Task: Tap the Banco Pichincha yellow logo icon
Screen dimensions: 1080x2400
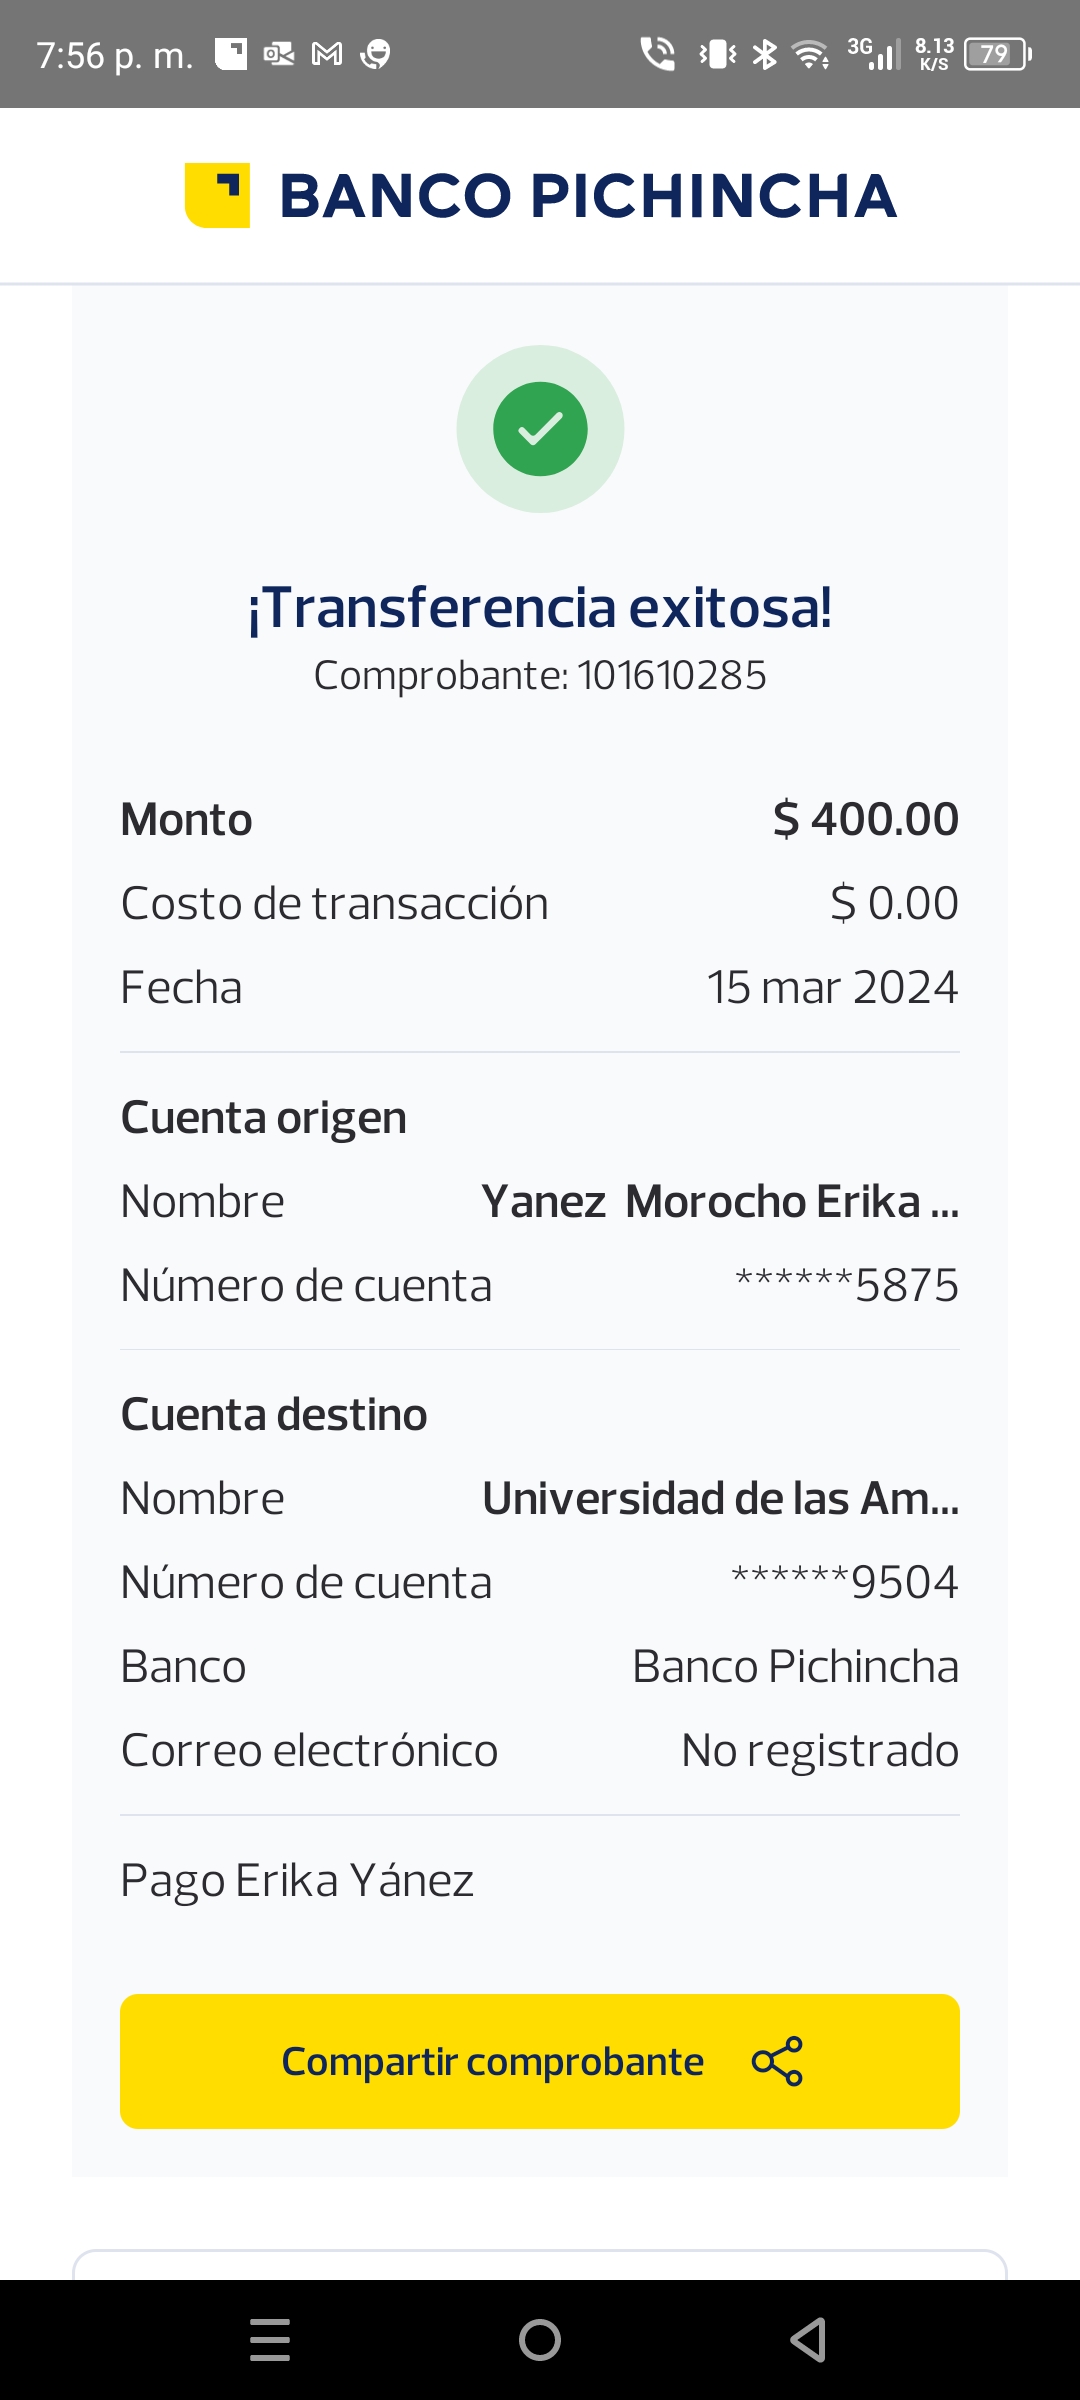Action: (x=217, y=195)
